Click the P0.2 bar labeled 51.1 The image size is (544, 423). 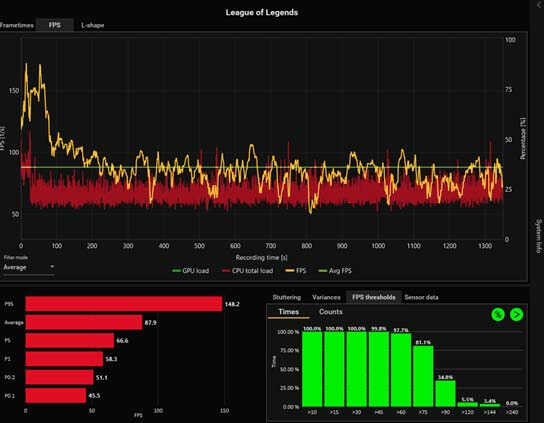59,377
